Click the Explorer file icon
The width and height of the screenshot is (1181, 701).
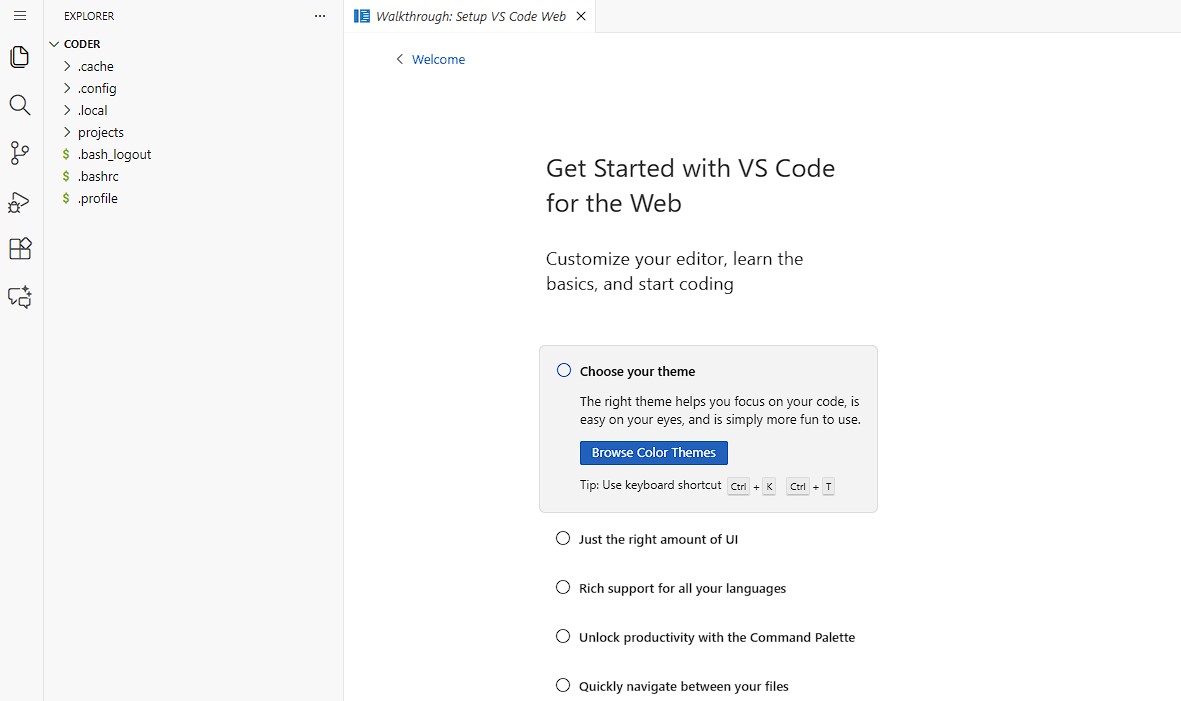click(19, 57)
